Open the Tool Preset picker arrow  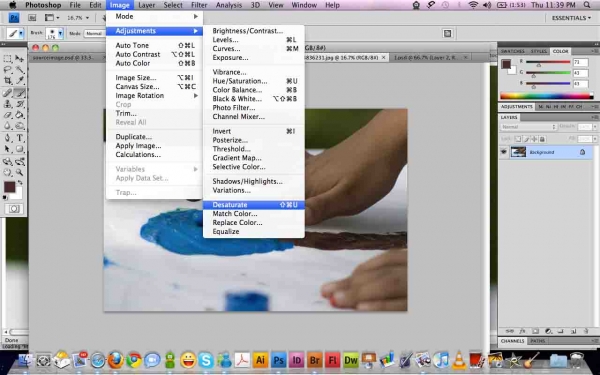[21, 34]
